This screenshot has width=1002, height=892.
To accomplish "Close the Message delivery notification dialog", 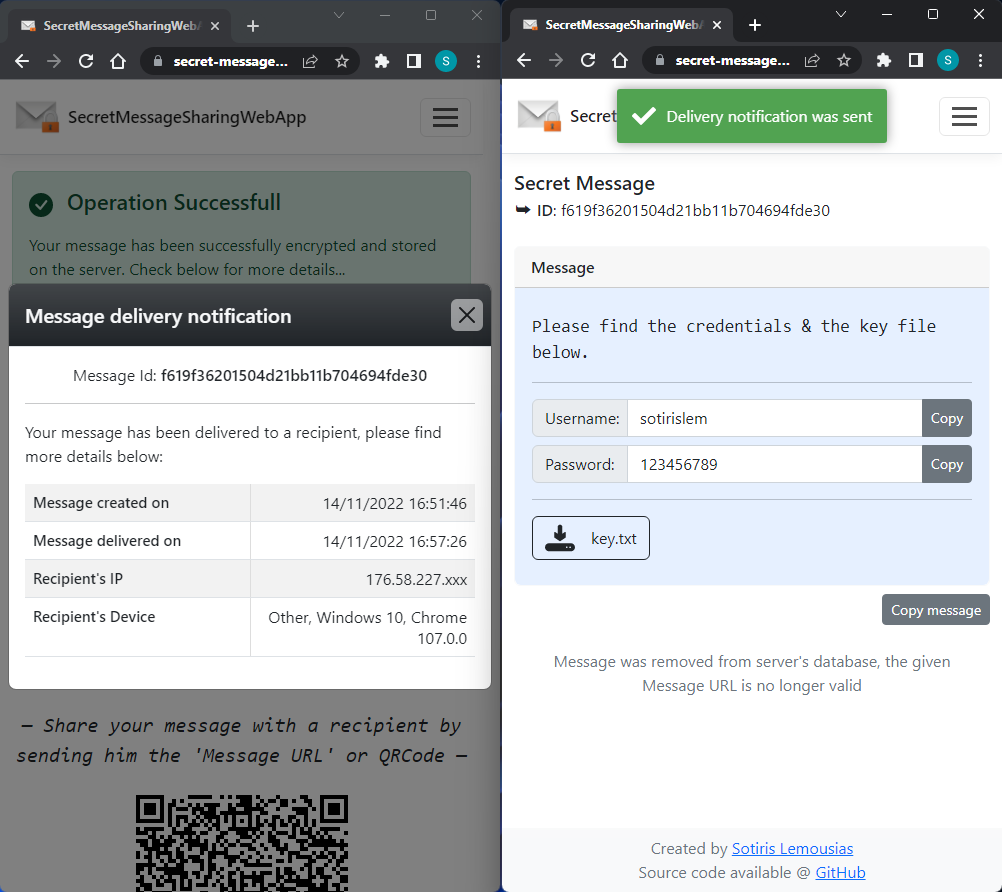I will [466, 315].
